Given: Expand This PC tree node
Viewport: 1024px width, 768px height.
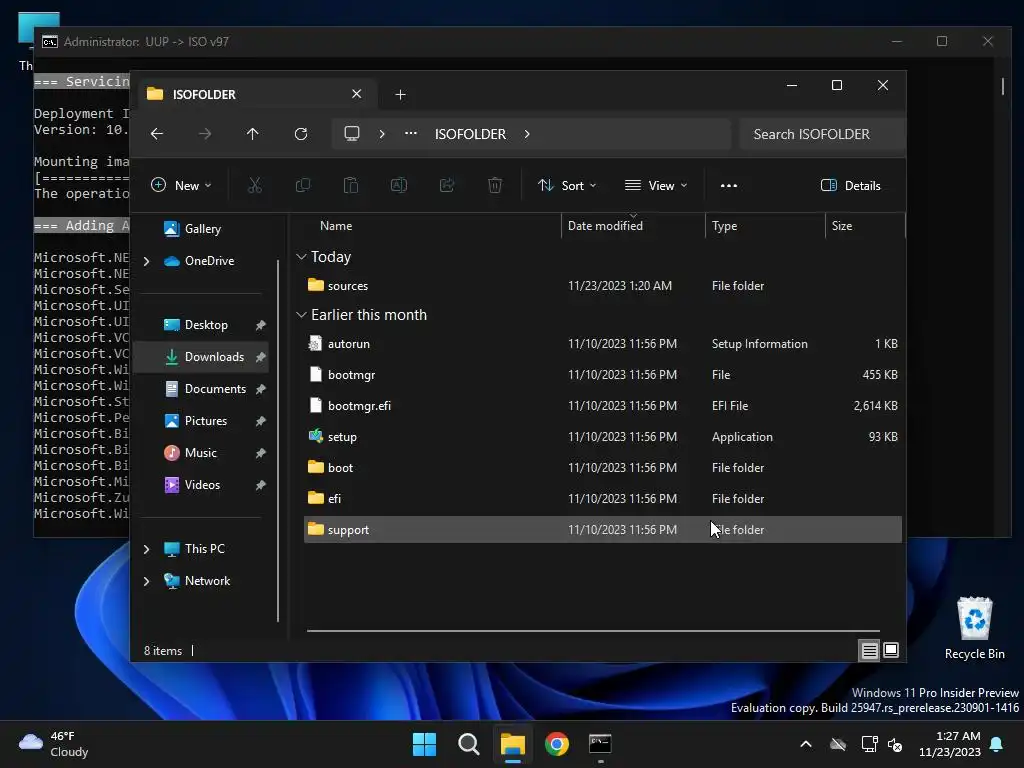Looking at the screenshot, I should [146, 549].
